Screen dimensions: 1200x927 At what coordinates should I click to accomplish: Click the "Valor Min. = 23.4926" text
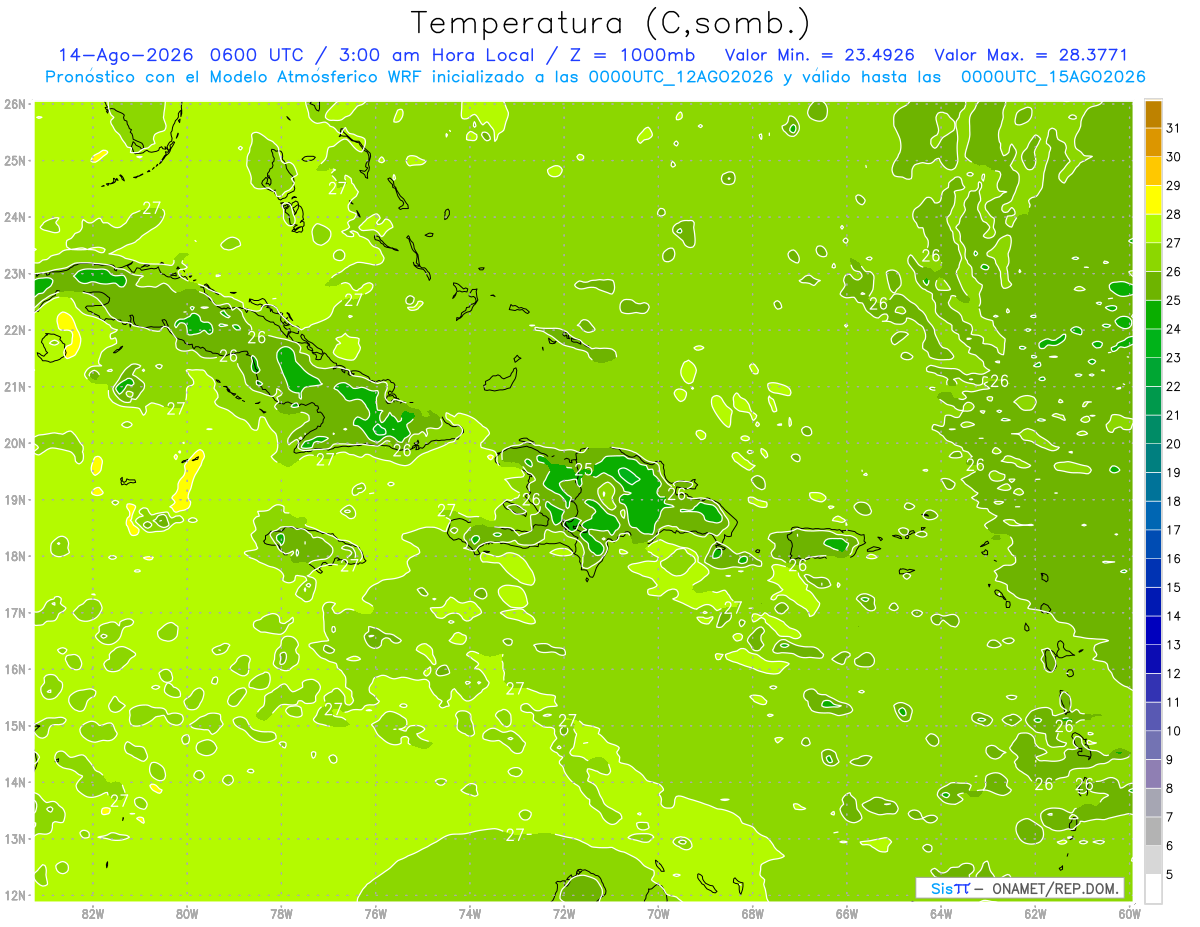(x=820, y=55)
